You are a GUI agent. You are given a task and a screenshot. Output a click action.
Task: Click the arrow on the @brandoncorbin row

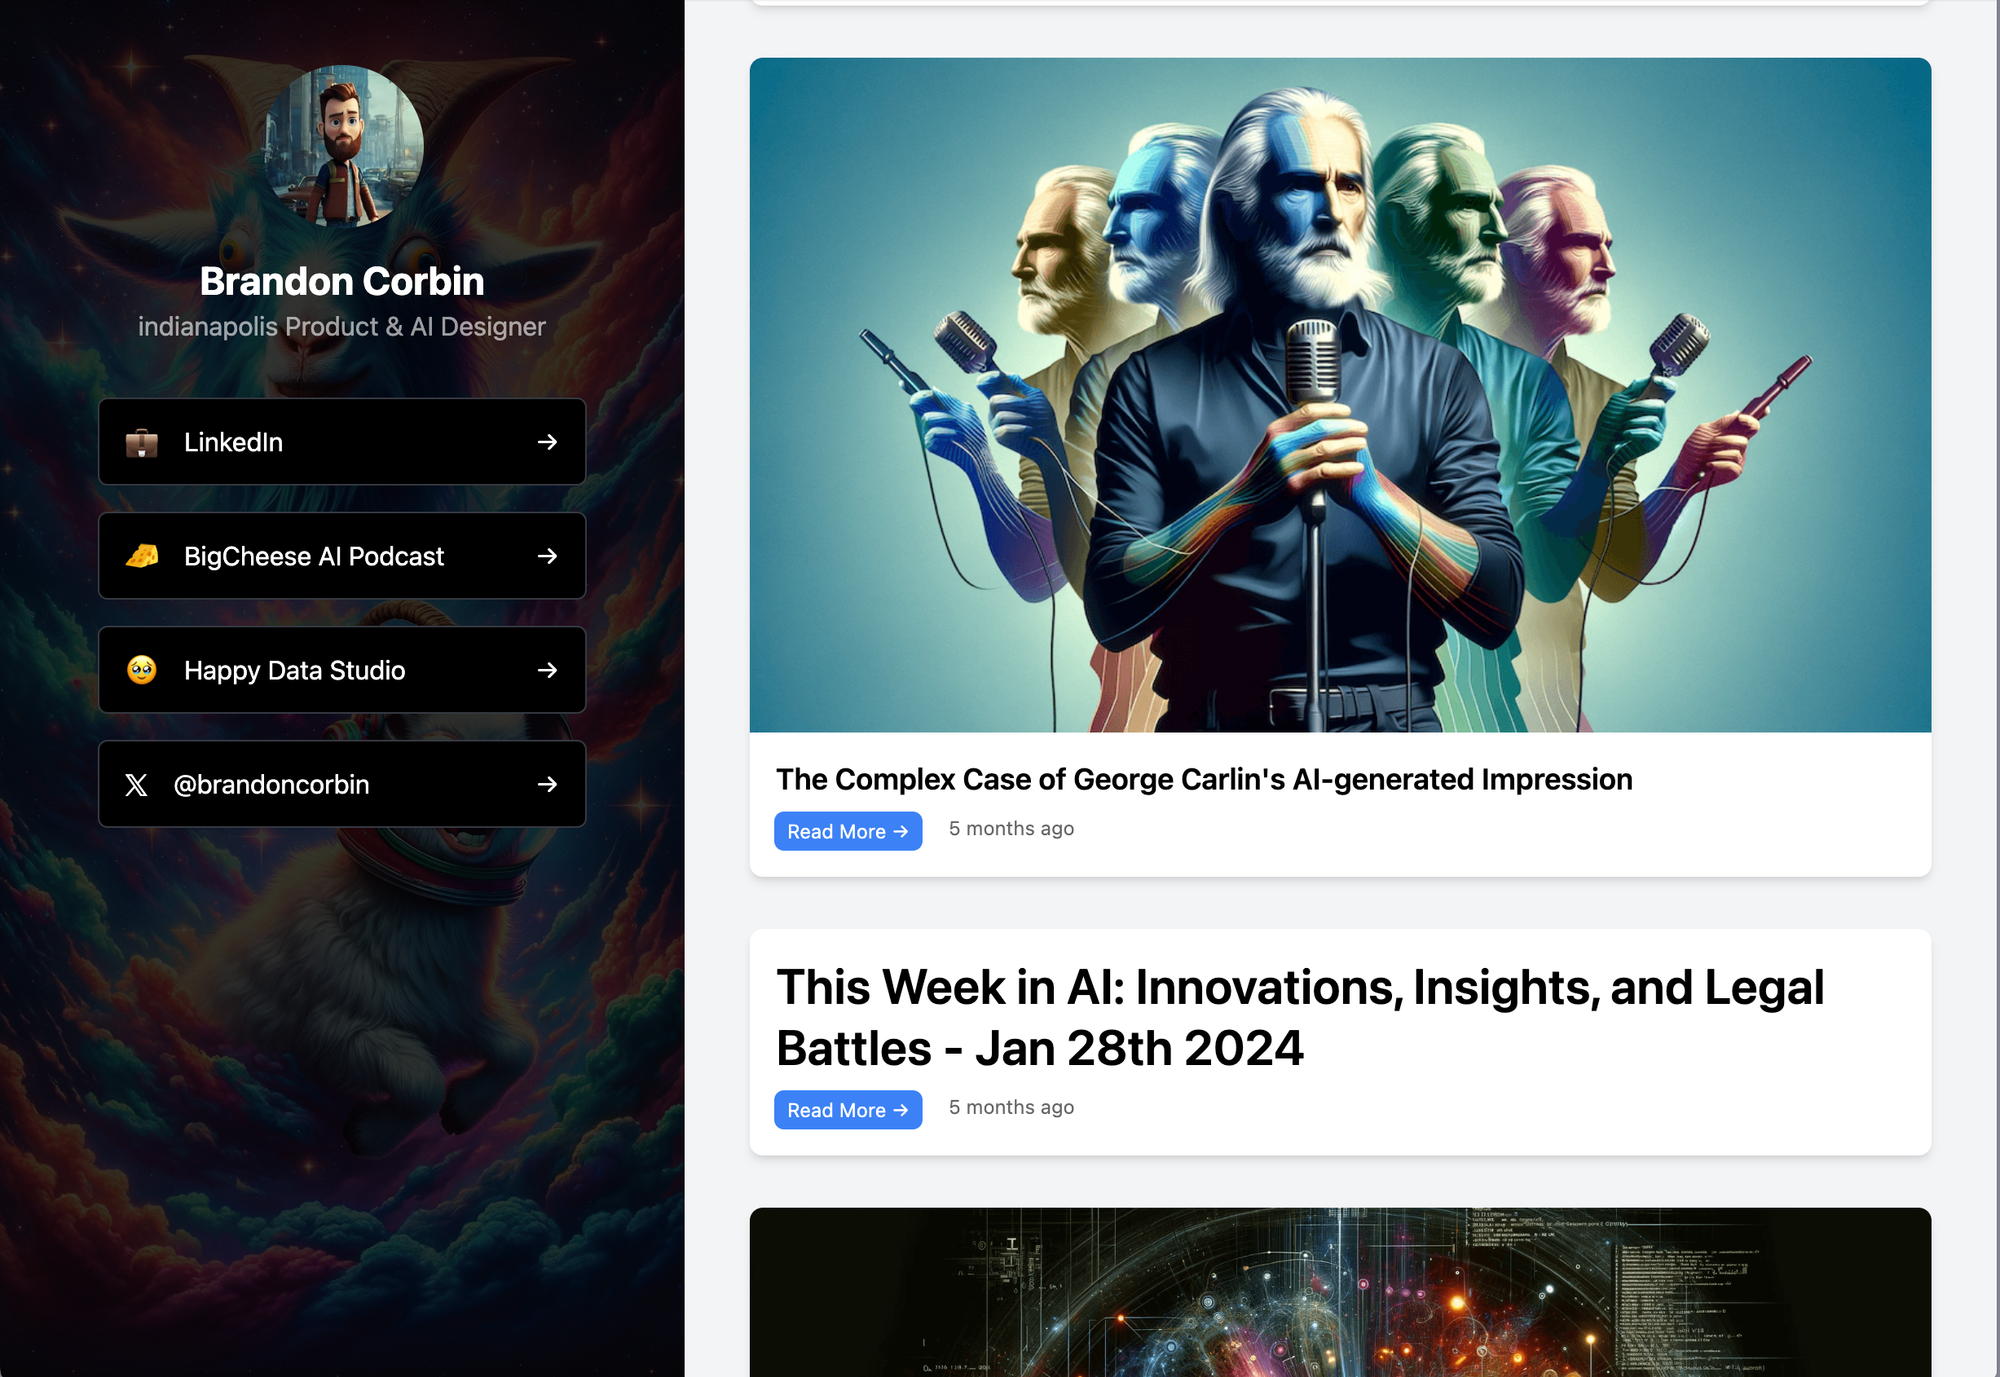click(x=547, y=785)
